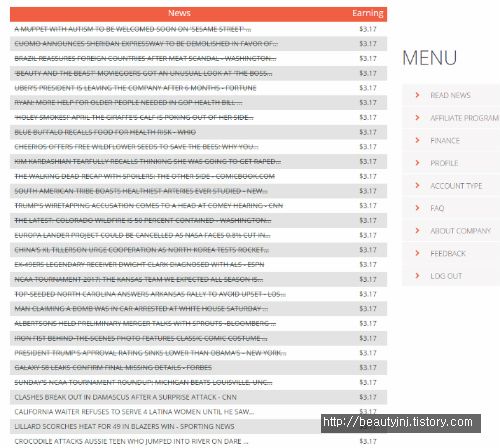Open the Top-Seeded North Carolina Answers news
The width and height of the screenshot is (500, 448).
(x=150, y=294)
